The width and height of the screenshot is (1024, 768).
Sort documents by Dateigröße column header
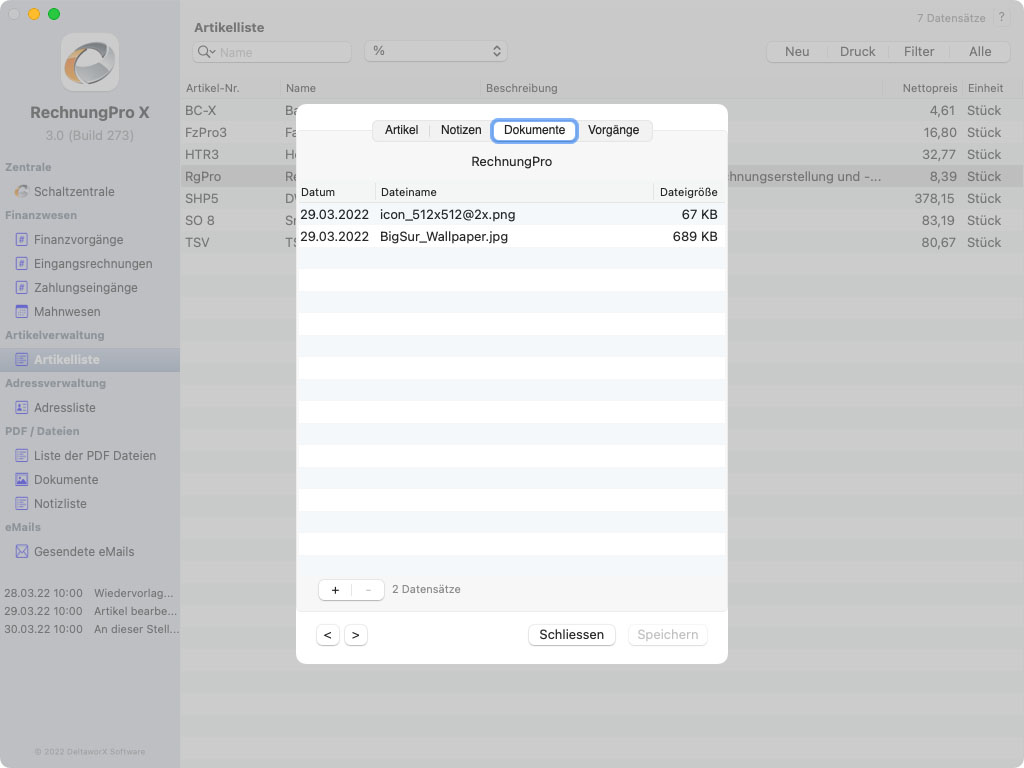point(687,192)
